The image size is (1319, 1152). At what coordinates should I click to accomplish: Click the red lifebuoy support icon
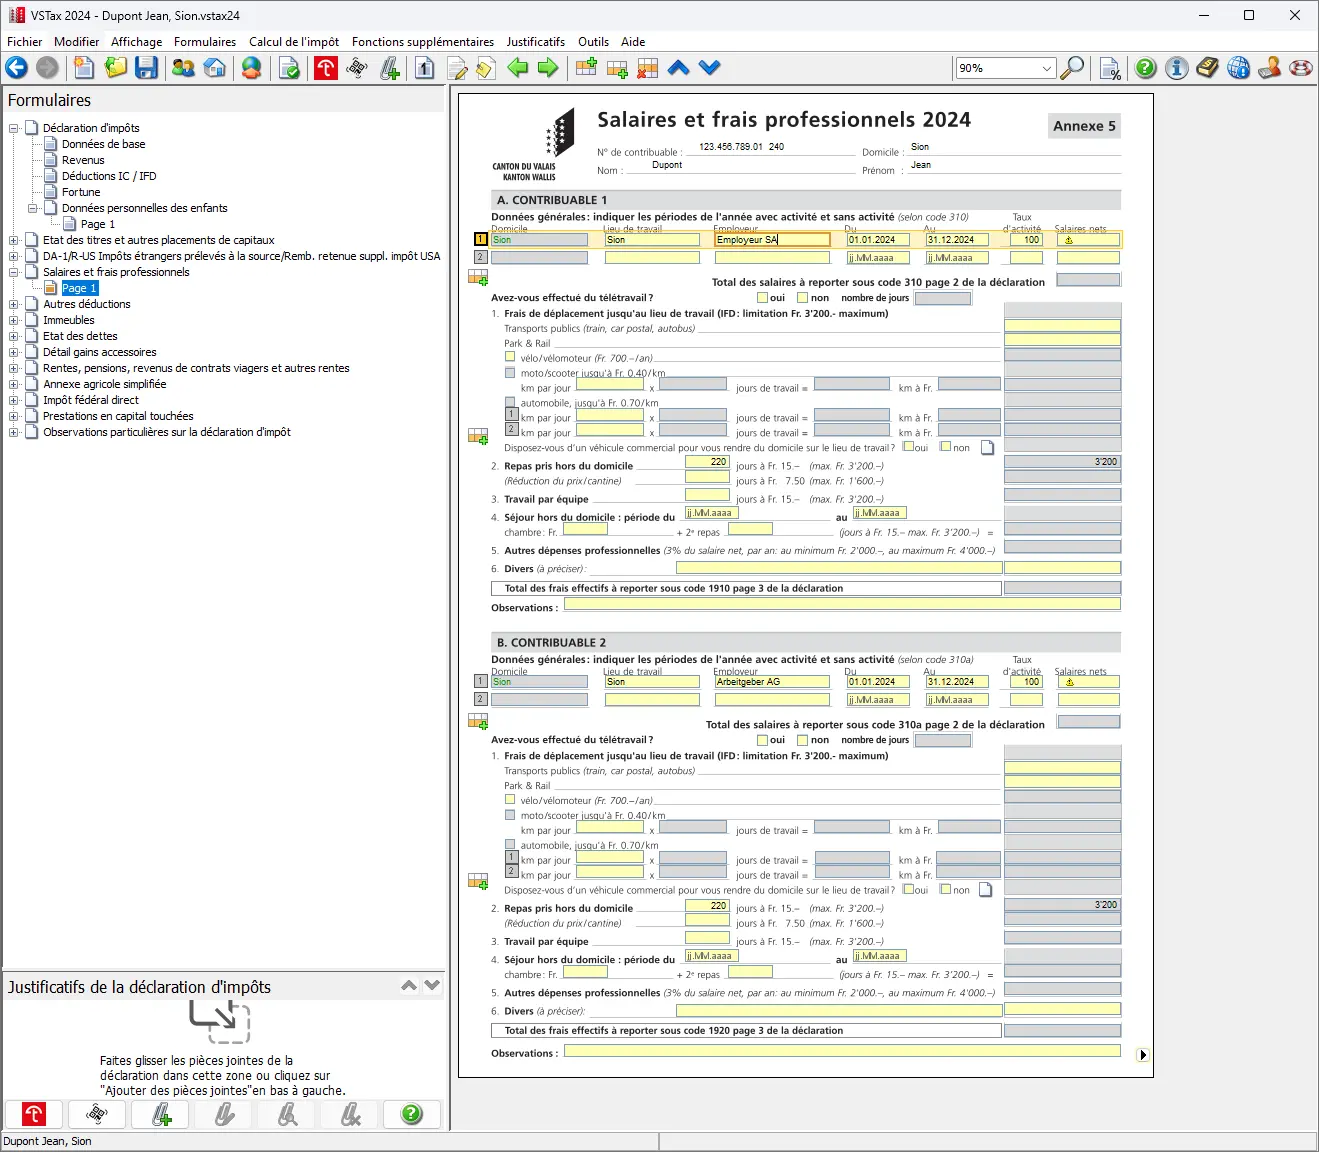pos(1301,68)
